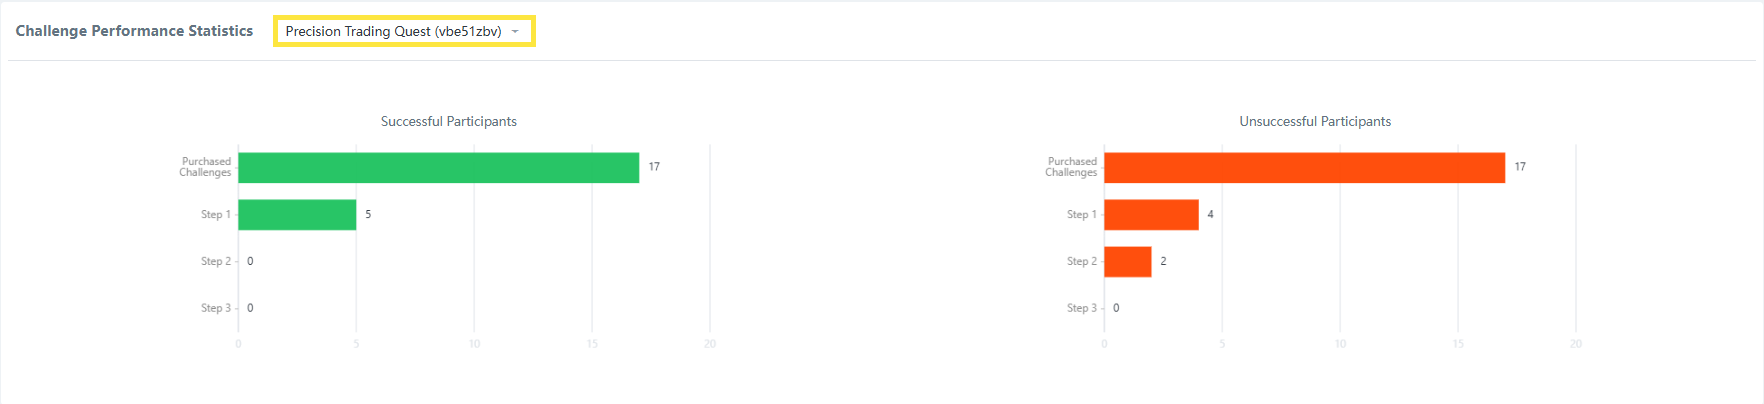Screen dimensions: 1764x404
Task: Click the Unsuccessful Participants chart title
Action: 1315,121
